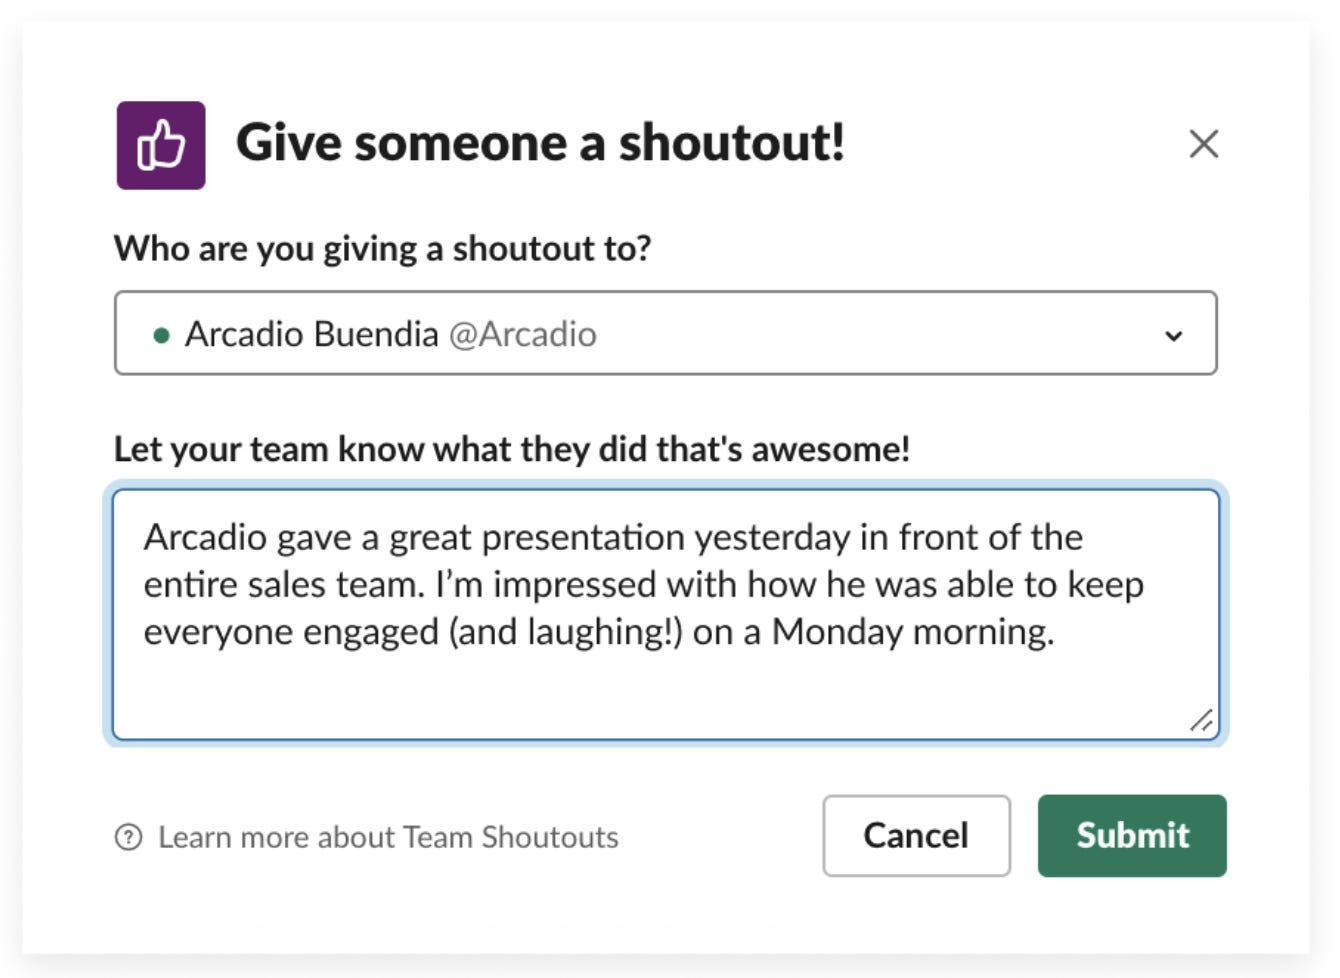Screen dimensions: 1340x978
Task: Click "Who are you giving a shoutout to?" label
Action: pyautogui.click(x=382, y=249)
